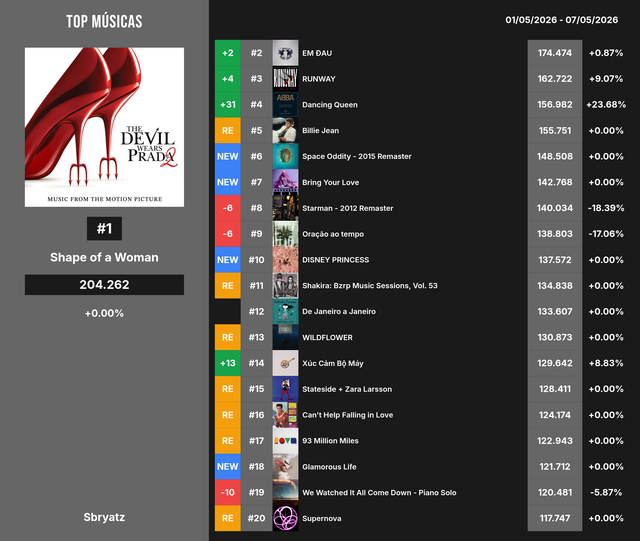
Task: Click the Shape of a Woman title
Action: [x=104, y=257]
